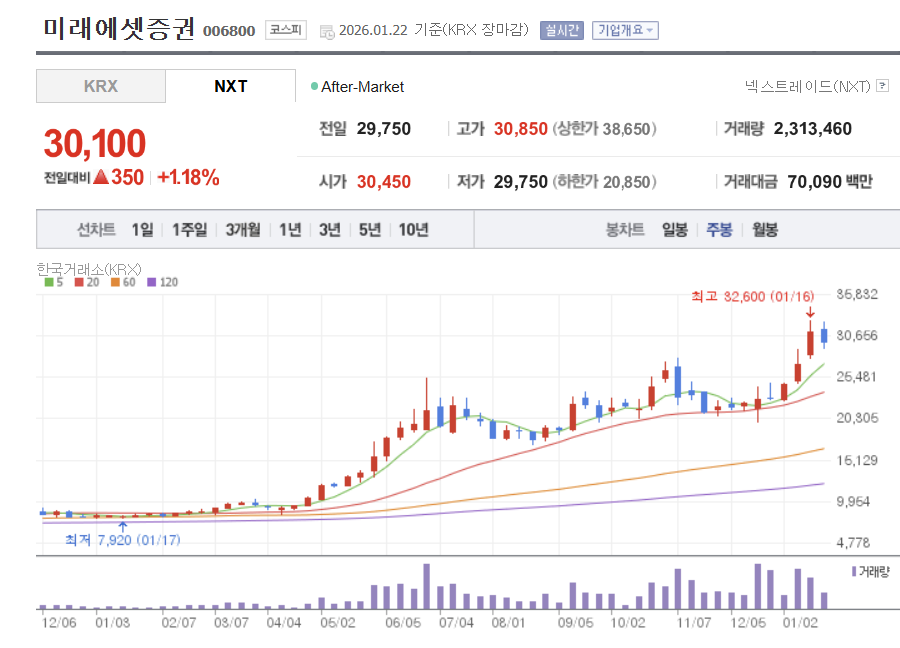
Task: Click the calendar clock icon beside the date
Action: coord(327,32)
